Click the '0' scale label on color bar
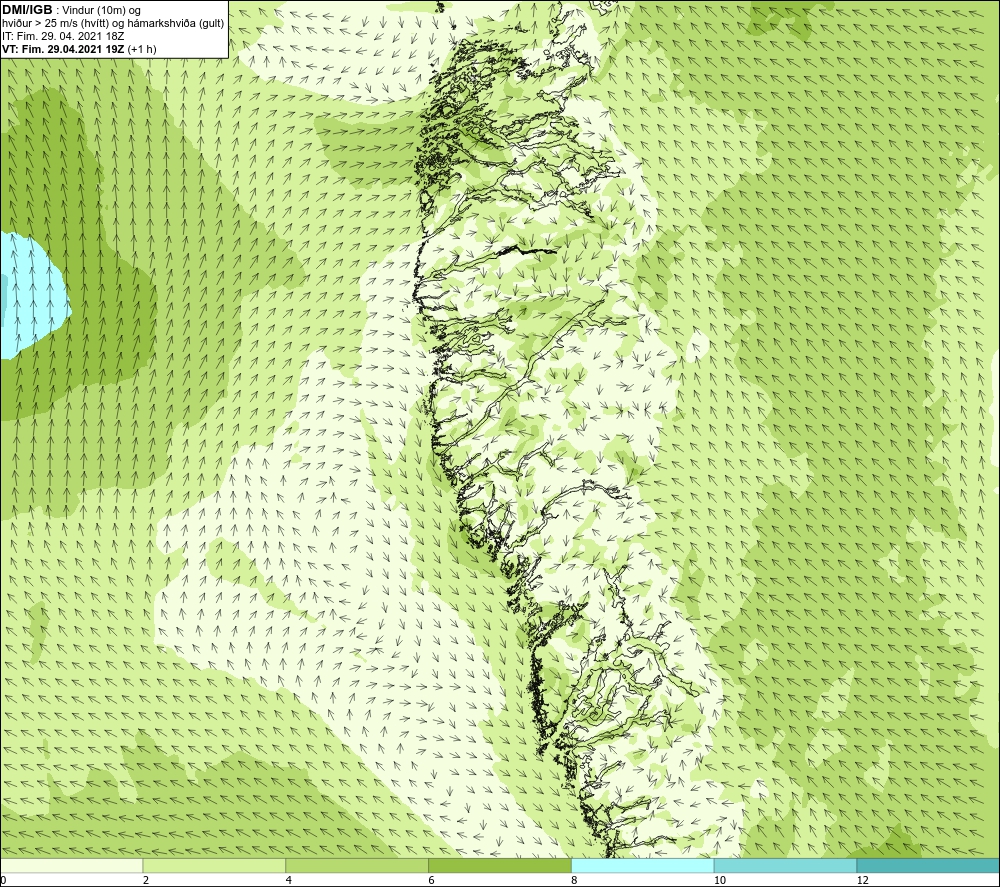Screen dimensions: 1000x887 pyautogui.click(x=4, y=880)
